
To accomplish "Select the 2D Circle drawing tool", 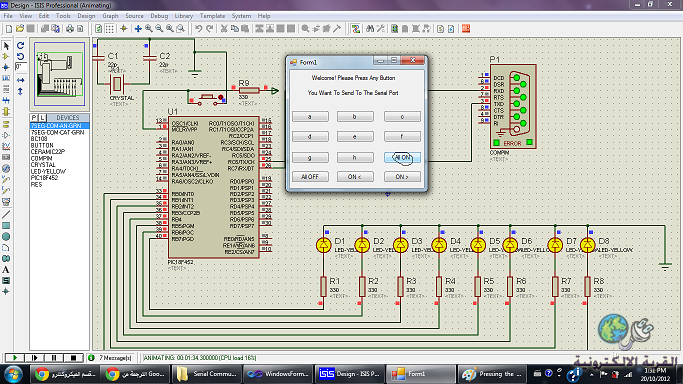I will [6, 236].
